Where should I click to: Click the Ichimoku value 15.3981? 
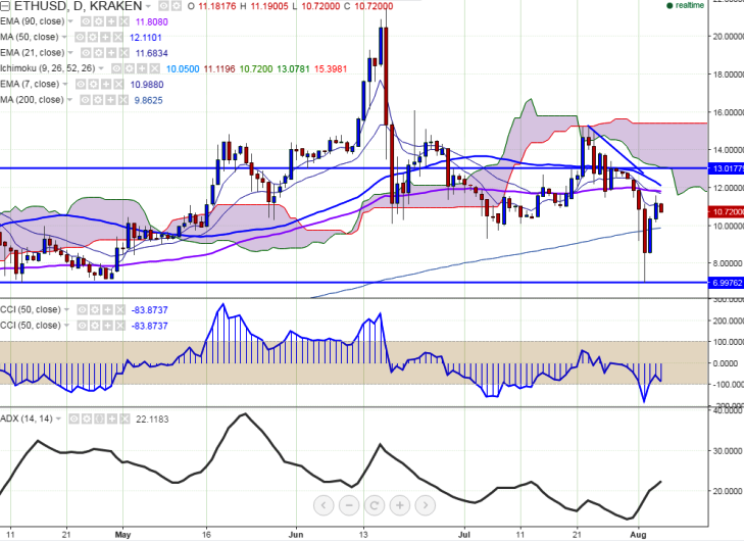tap(330, 69)
